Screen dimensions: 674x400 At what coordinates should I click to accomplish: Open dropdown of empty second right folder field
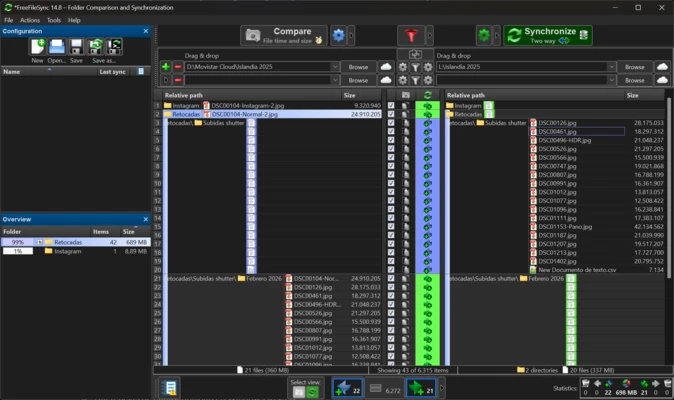(x=611, y=80)
